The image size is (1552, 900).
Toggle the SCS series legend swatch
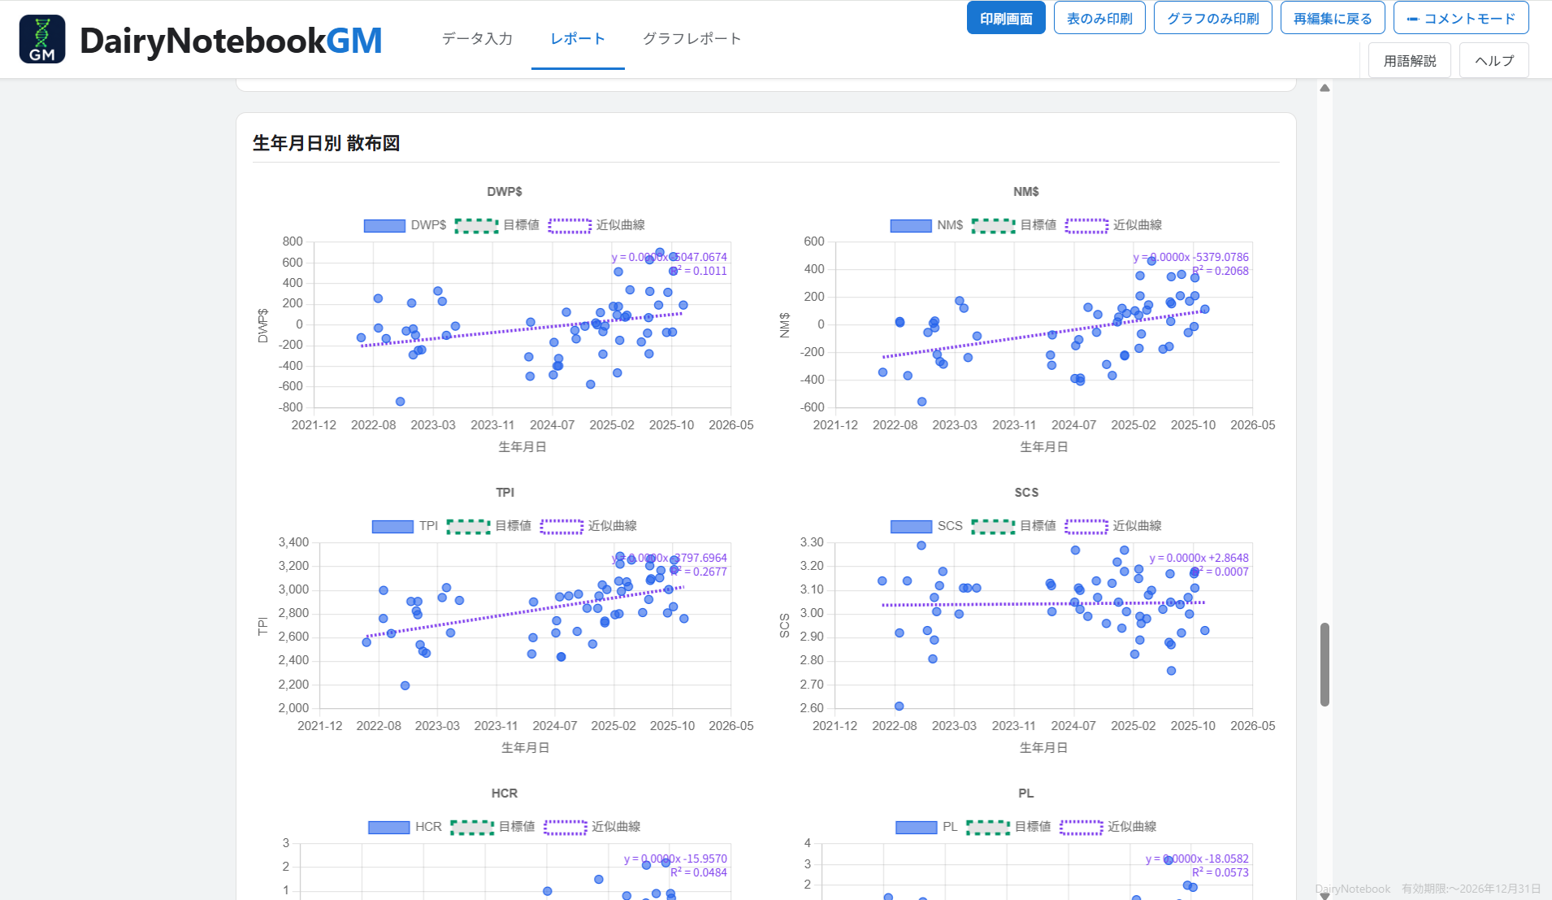(x=911, y=526)
